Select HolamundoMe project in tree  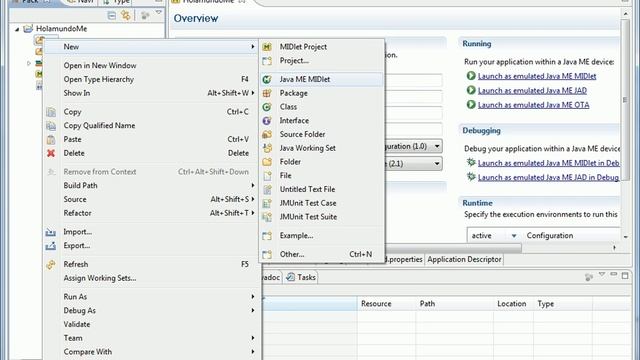[61, 29]
